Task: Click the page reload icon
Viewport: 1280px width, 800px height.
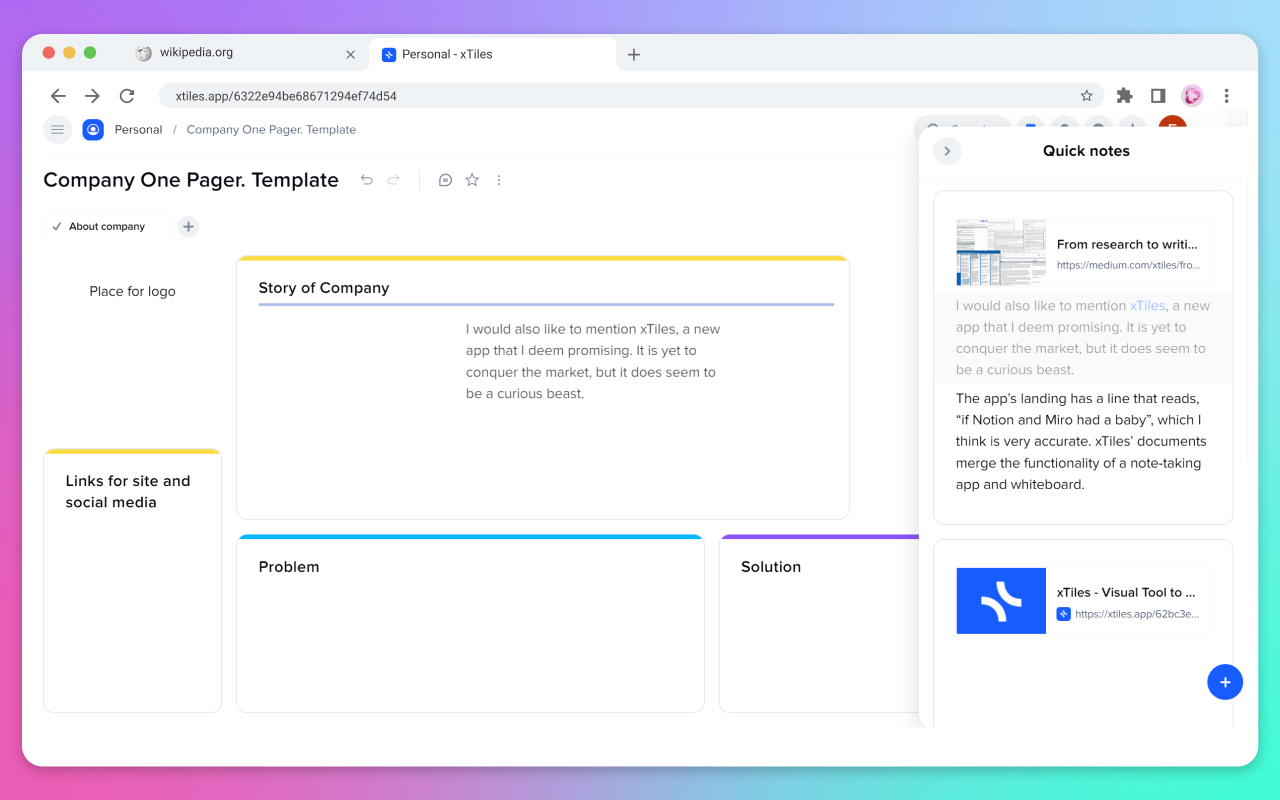Action: pos(126,95)
